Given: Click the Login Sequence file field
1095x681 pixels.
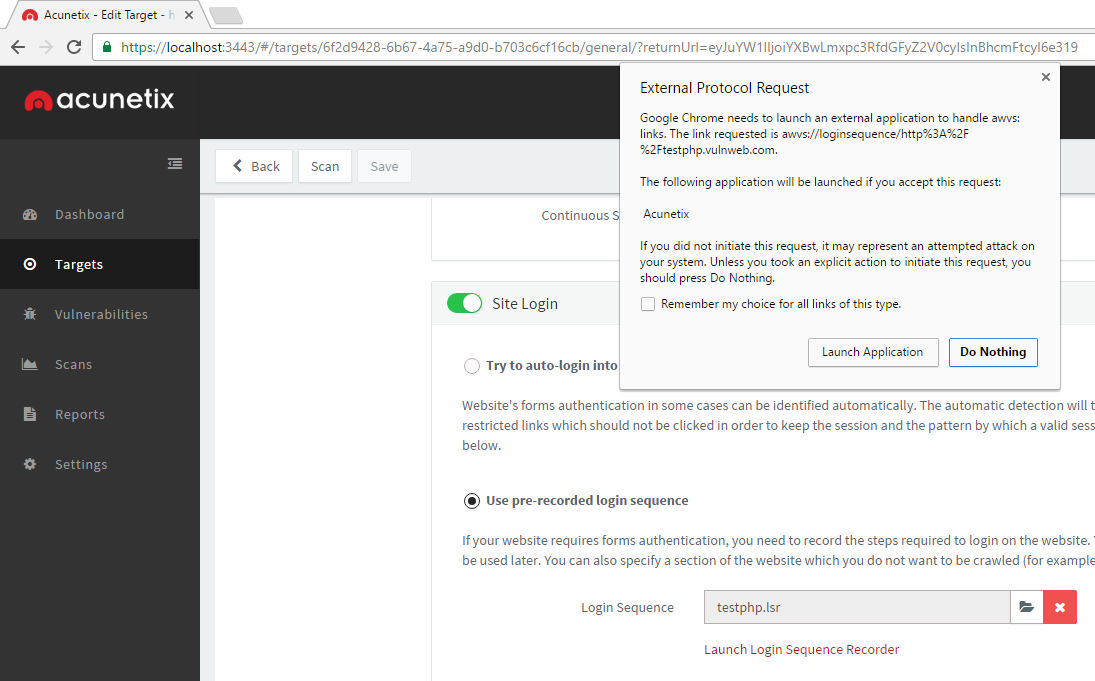Looking at the screenshot, I should pos(857,607).
